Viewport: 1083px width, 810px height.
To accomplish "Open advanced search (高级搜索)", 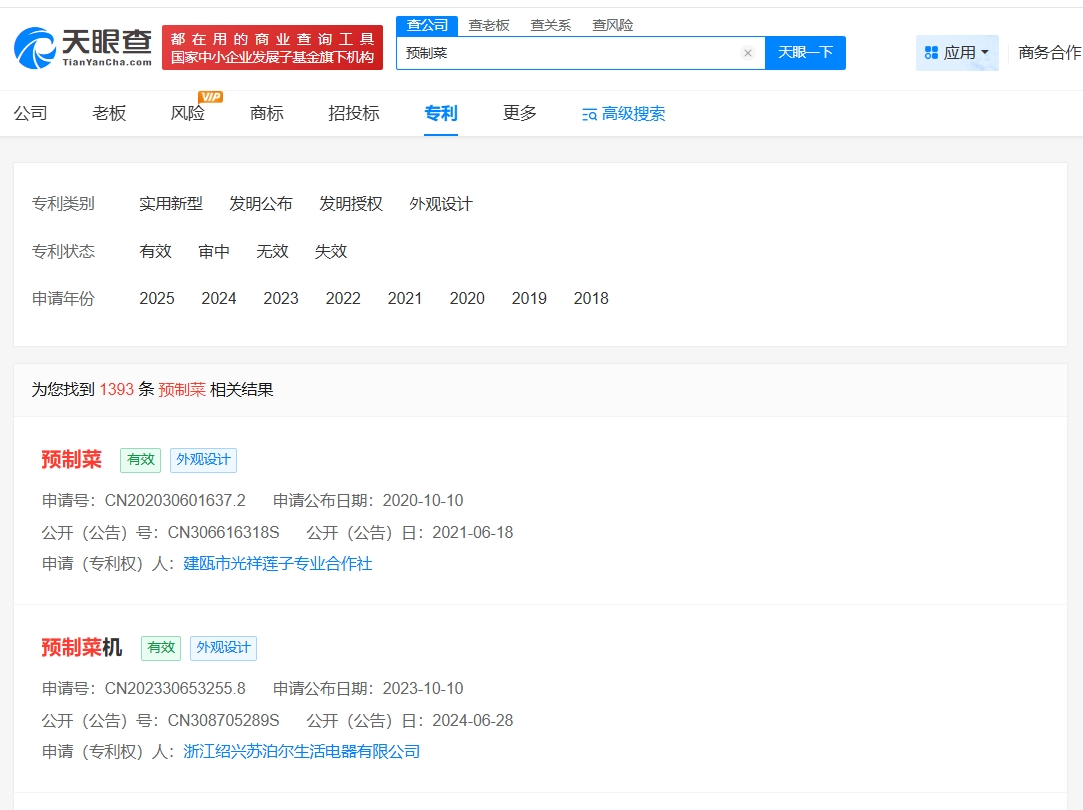I will [x=624, y=114].
